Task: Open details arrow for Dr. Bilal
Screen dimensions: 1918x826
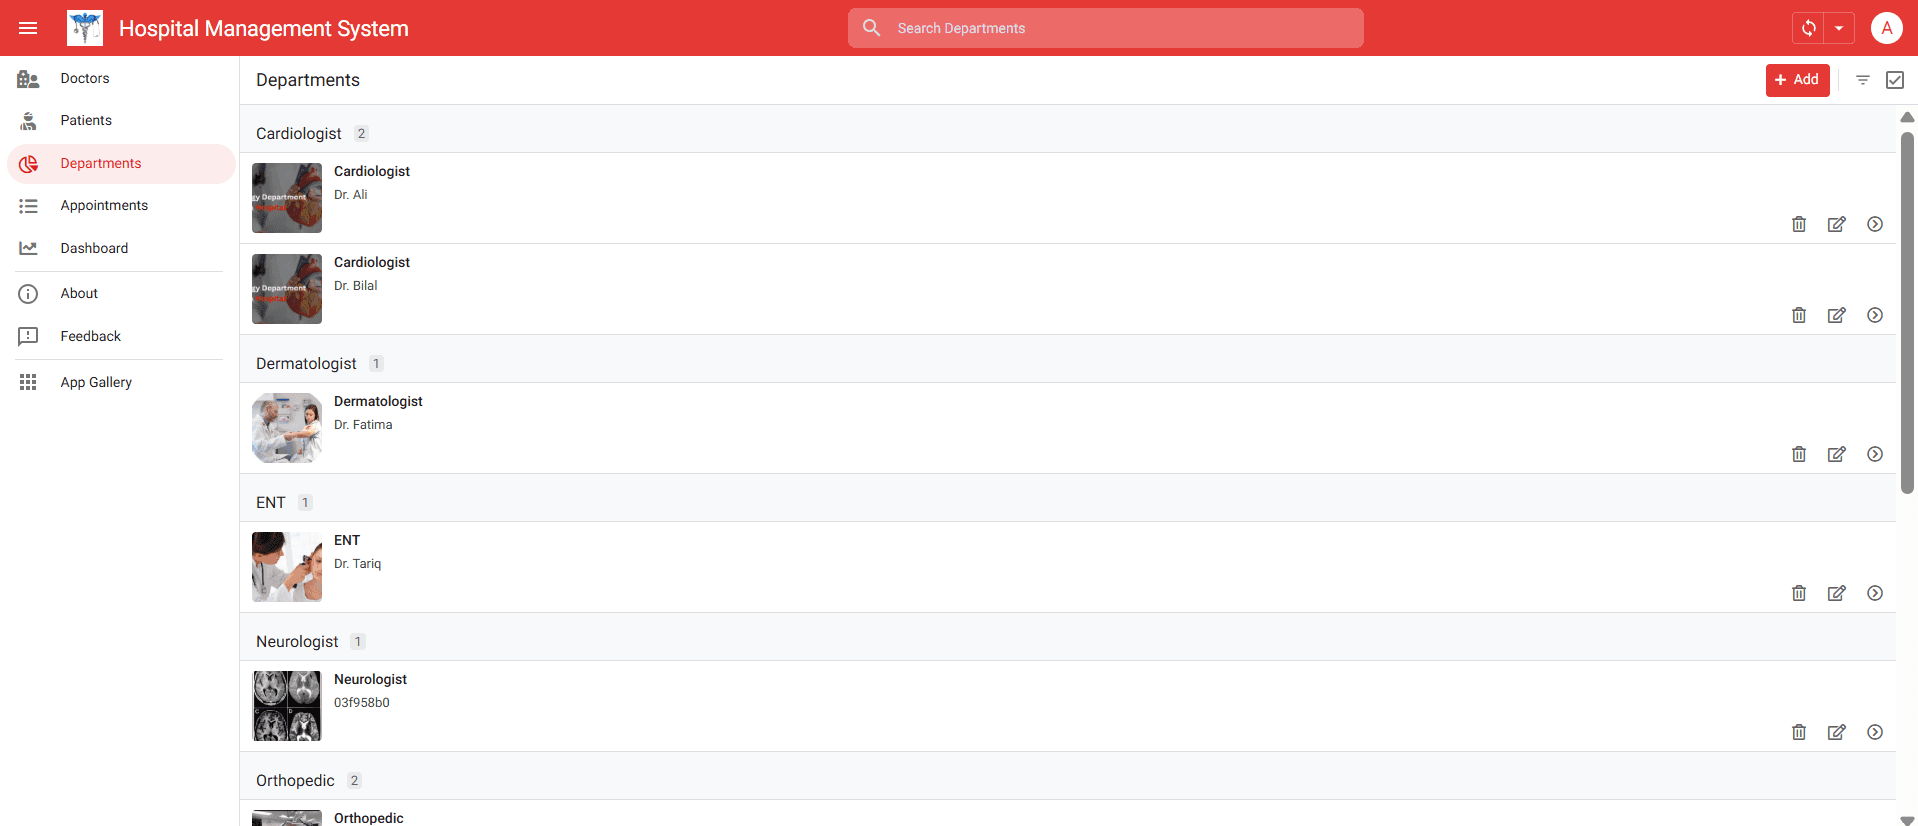Action: click(1875, 315)
